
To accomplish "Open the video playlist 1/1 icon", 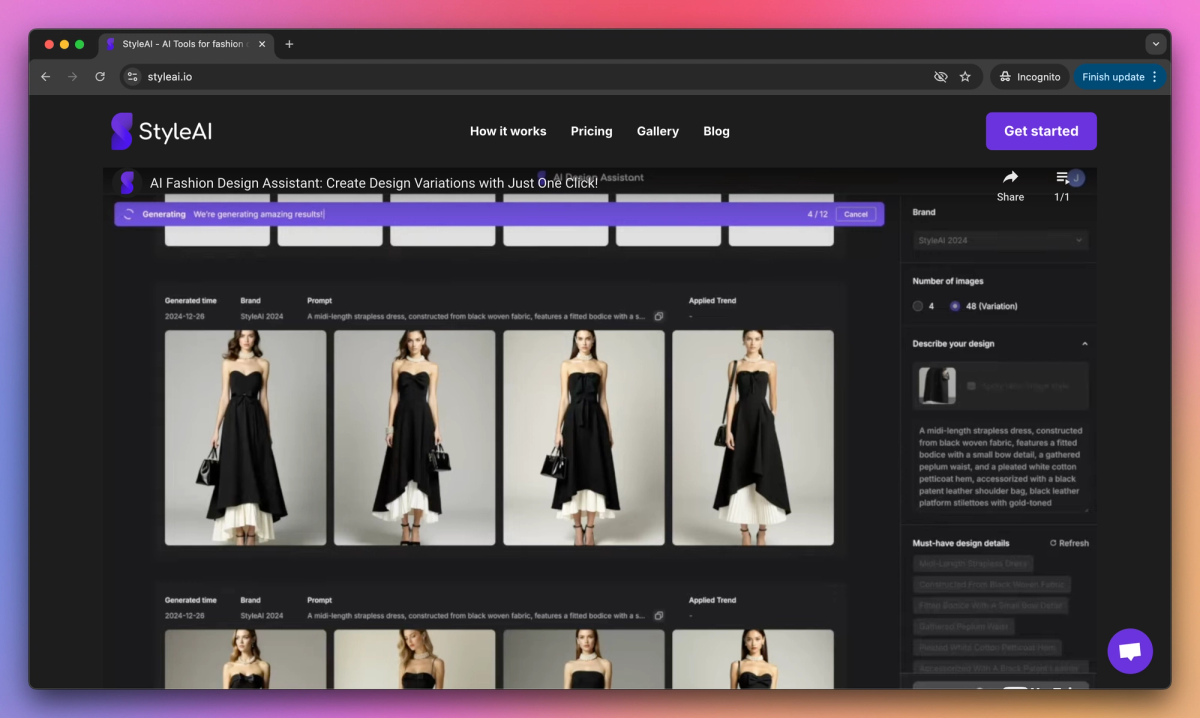I will click(1062, 178).
